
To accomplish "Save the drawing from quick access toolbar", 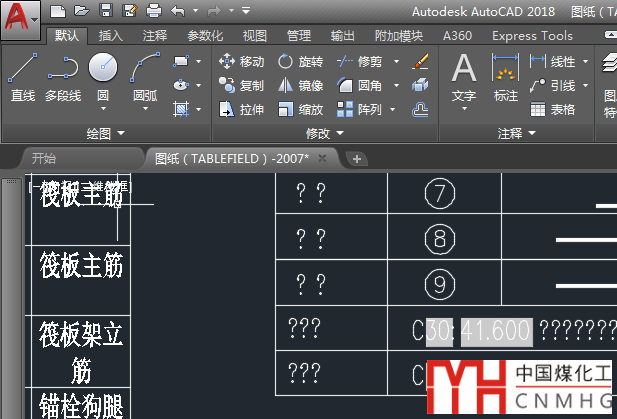I will (105, 11).
